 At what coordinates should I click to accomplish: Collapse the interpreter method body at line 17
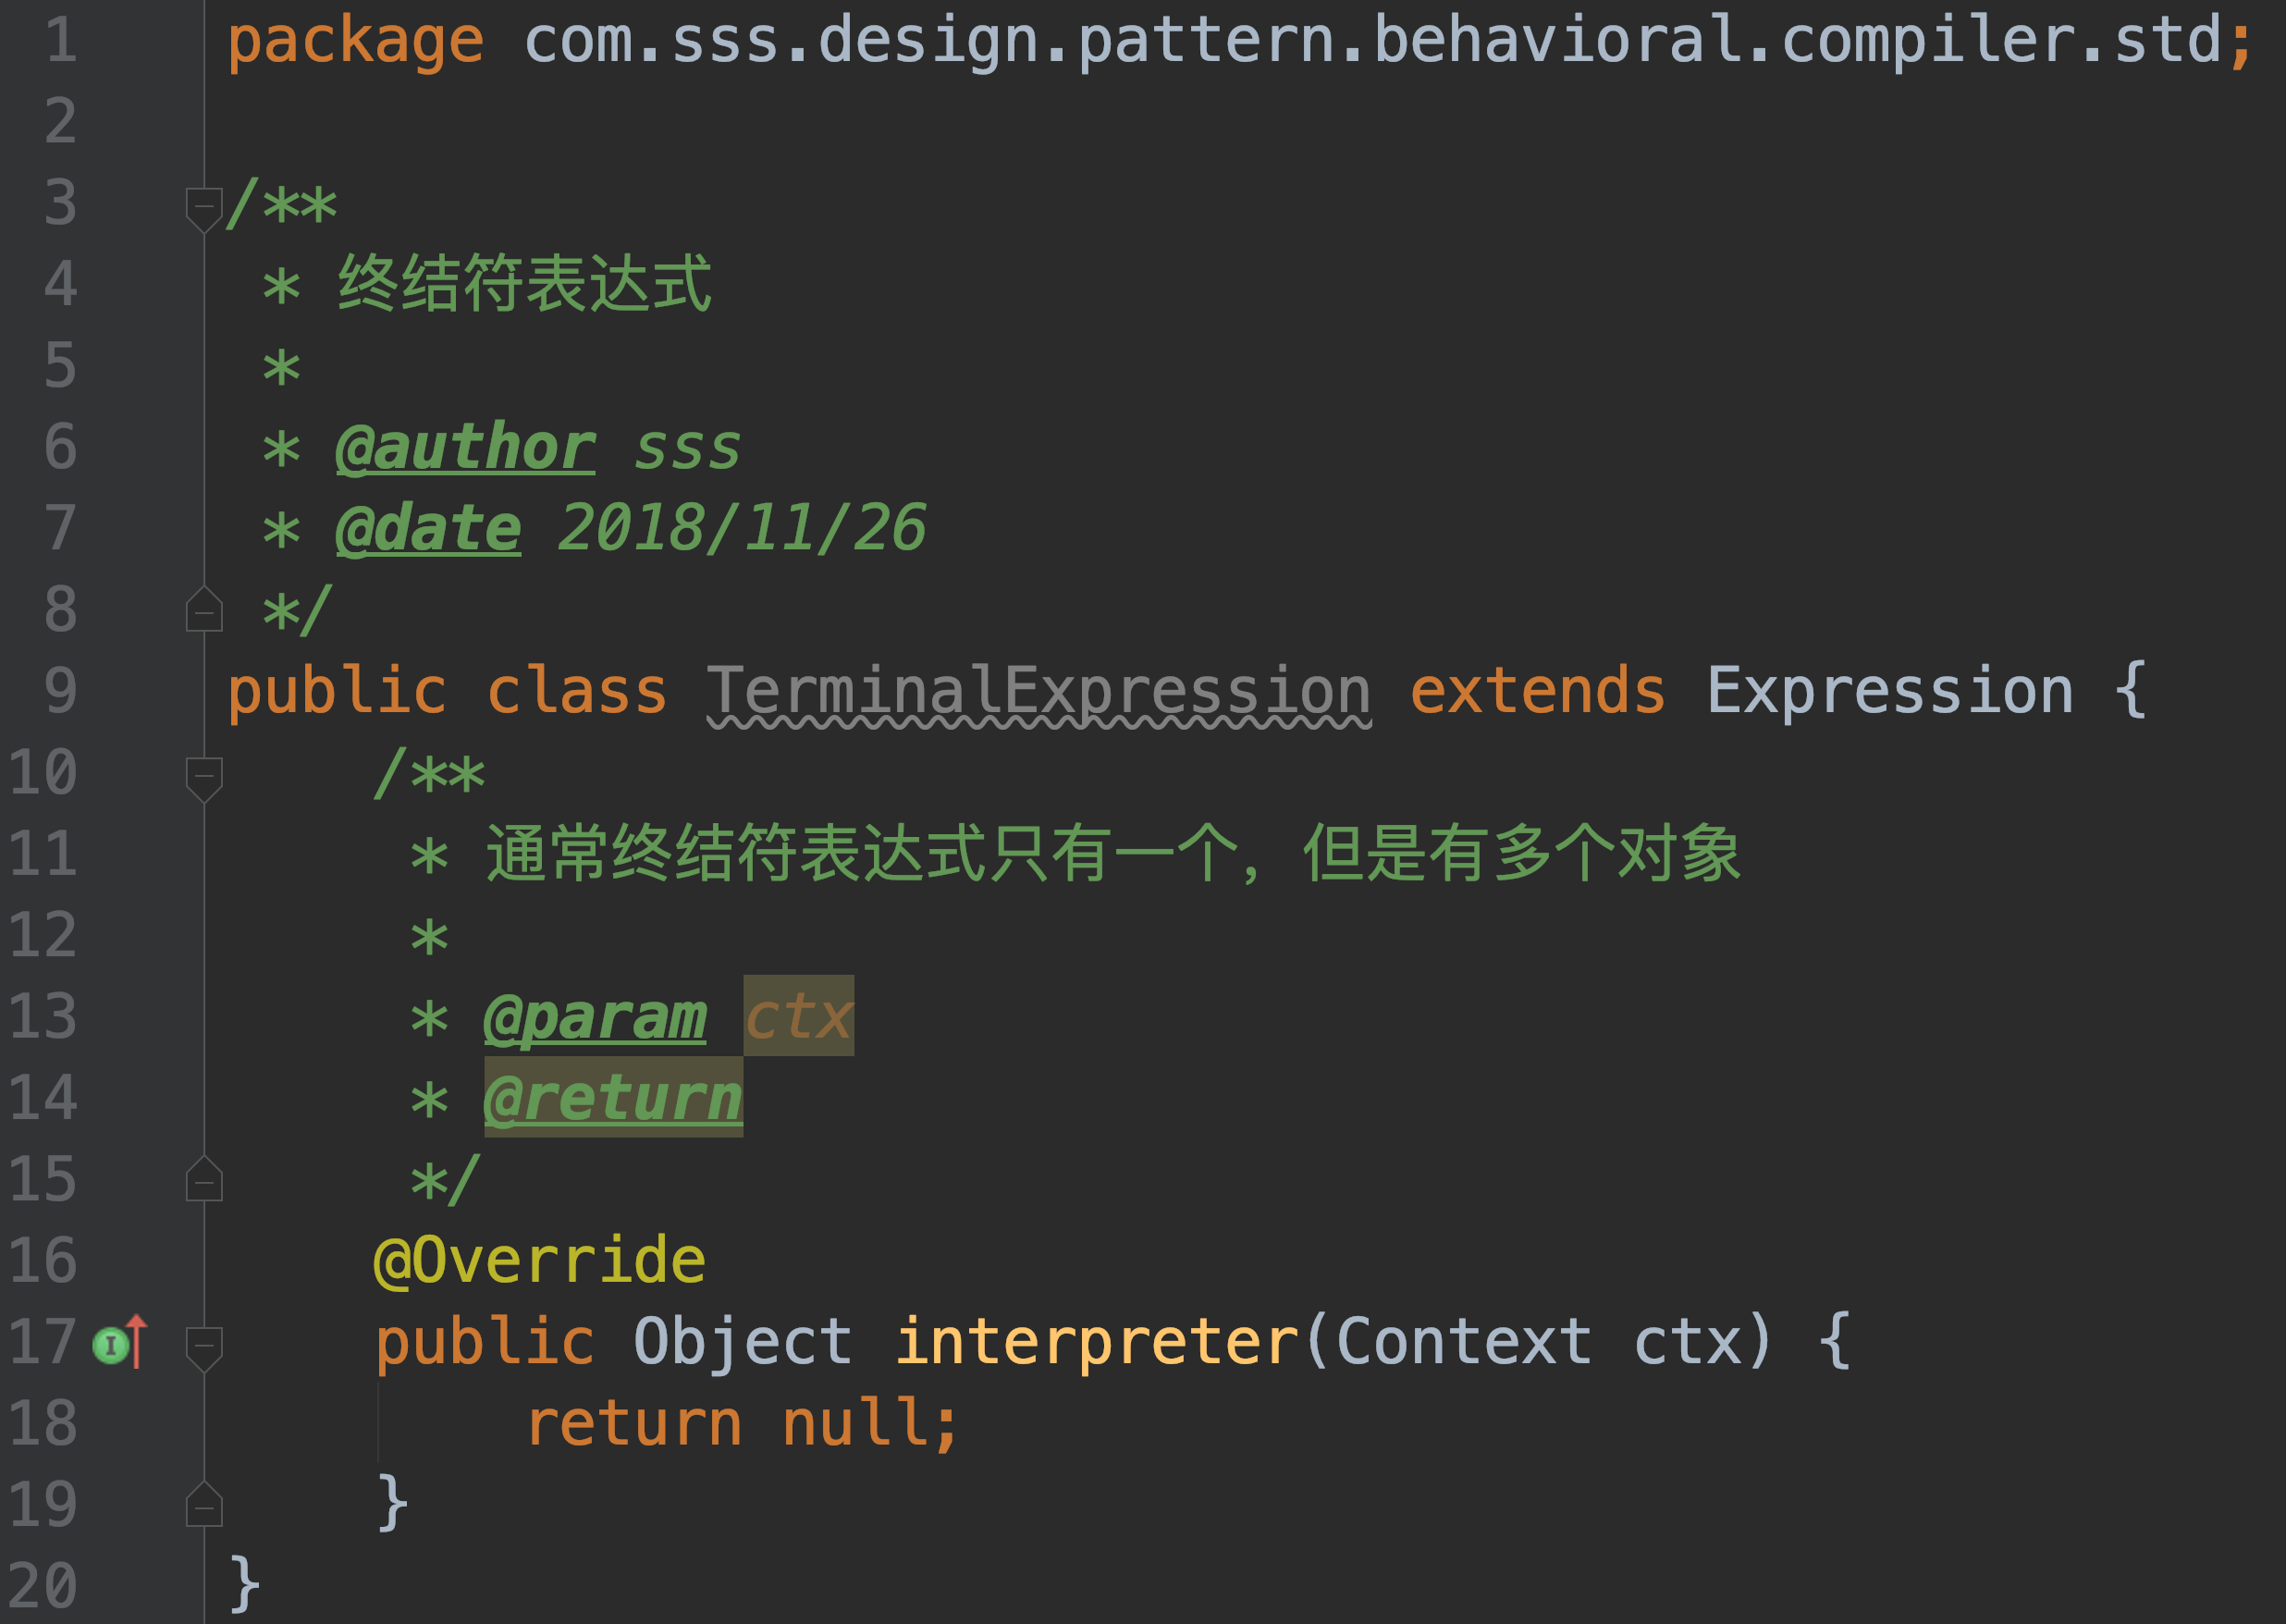pos(204,1345)
